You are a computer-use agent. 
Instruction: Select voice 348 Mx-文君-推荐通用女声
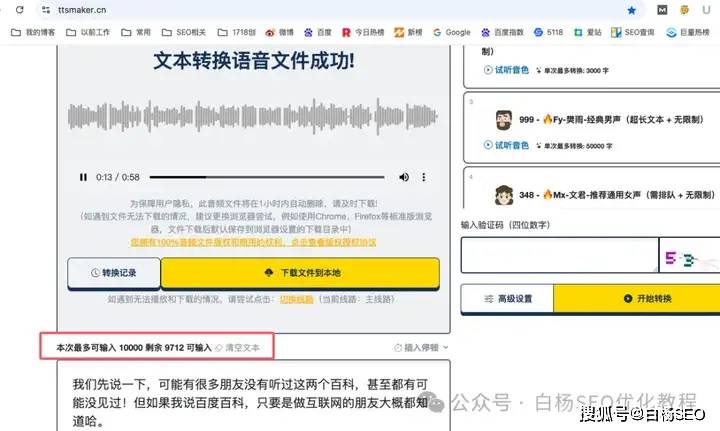coord(592,188)
